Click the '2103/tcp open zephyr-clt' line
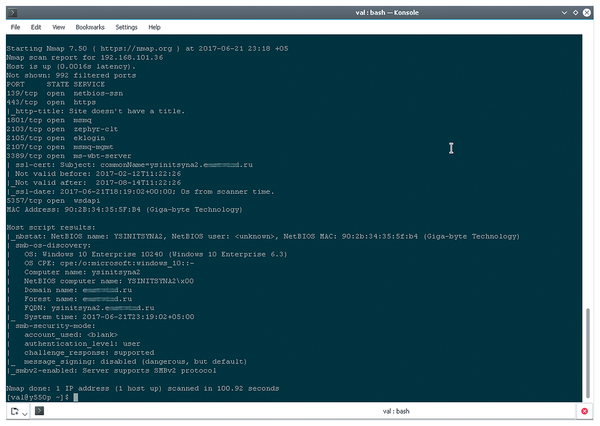600x426 pixels. pos(62,129)
